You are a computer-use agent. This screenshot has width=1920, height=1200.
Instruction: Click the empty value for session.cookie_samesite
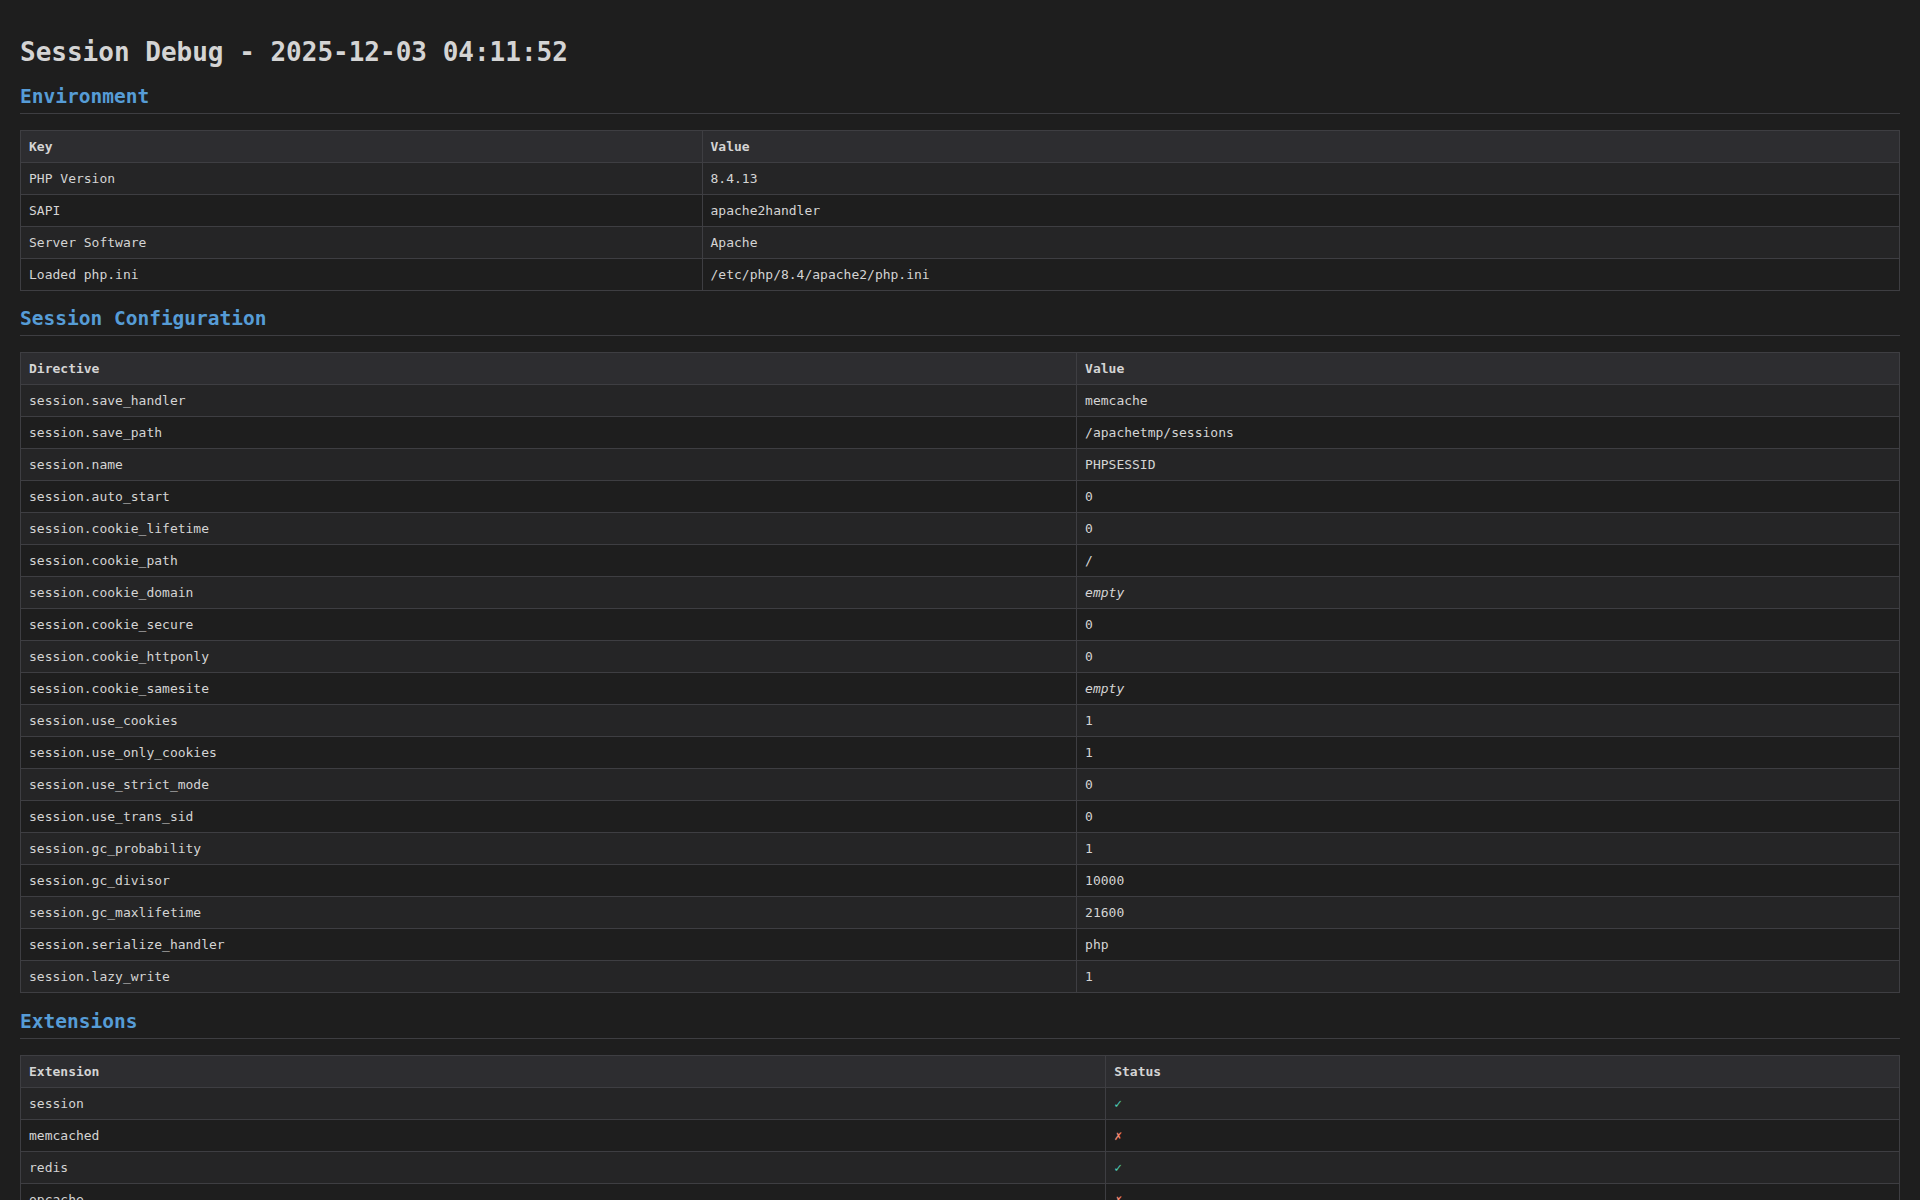pyautogui.click(x=1104, y=689)
